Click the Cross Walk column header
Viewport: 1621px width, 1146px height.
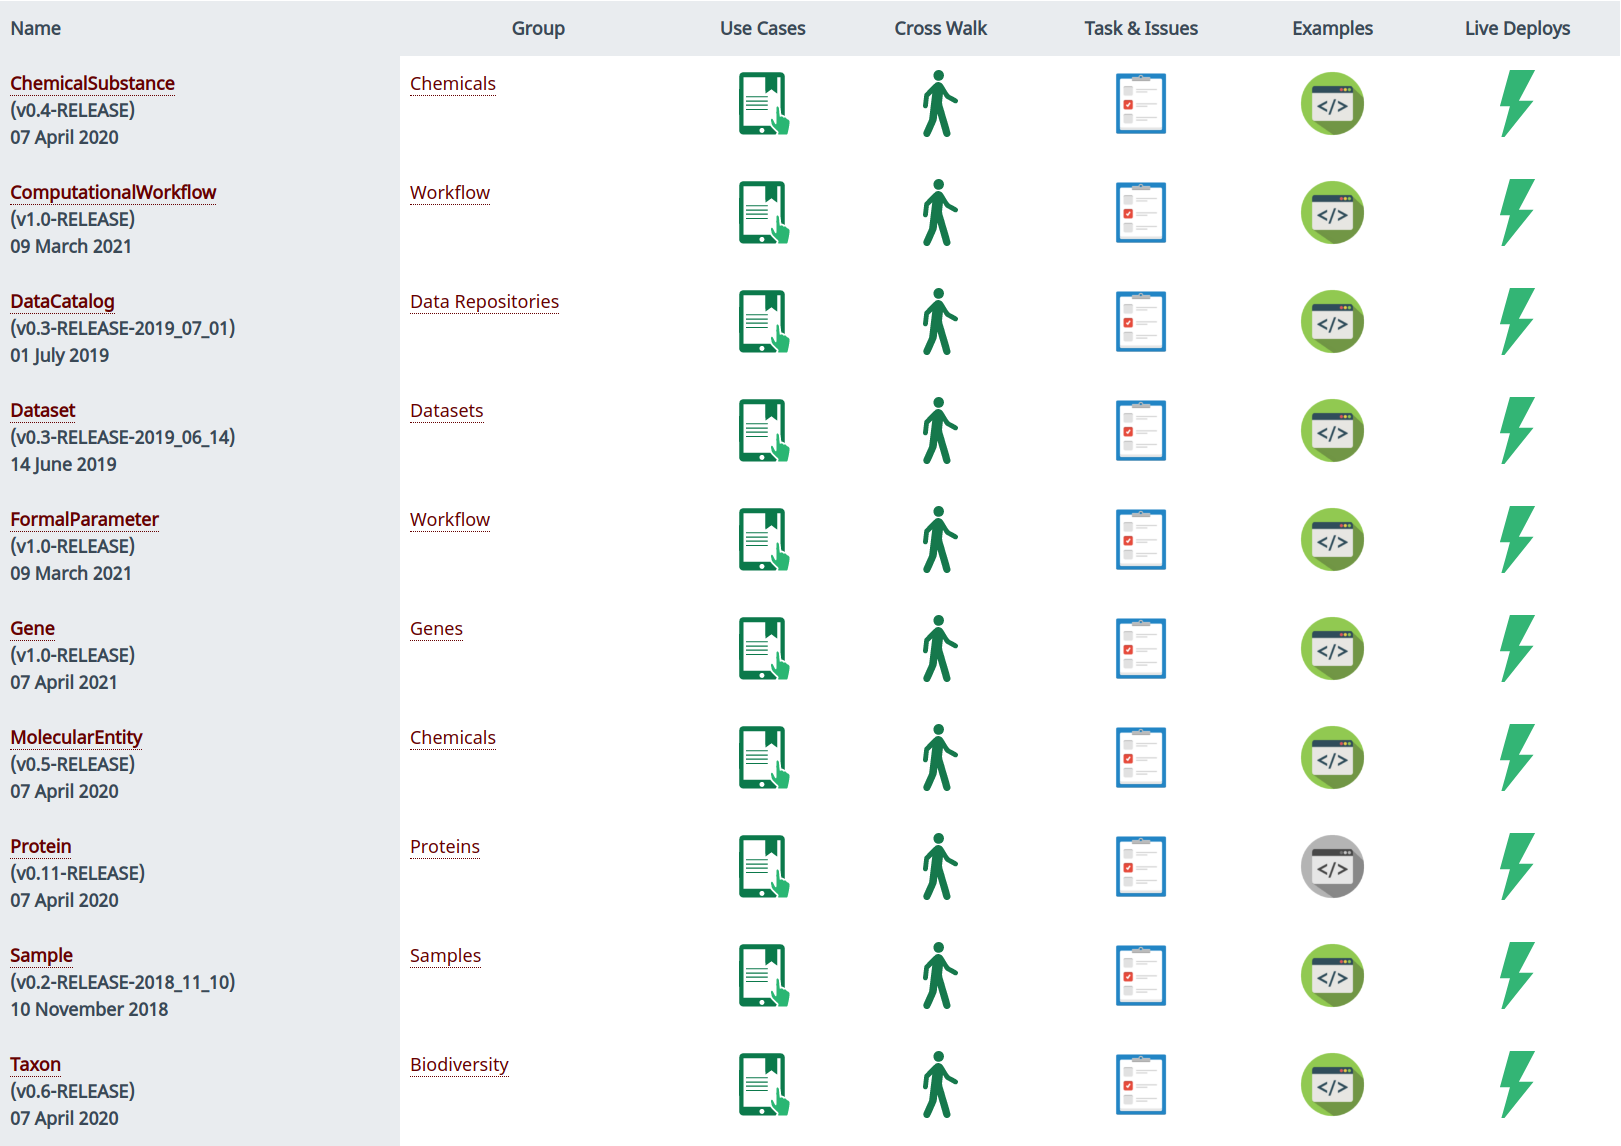pos(940,28)
